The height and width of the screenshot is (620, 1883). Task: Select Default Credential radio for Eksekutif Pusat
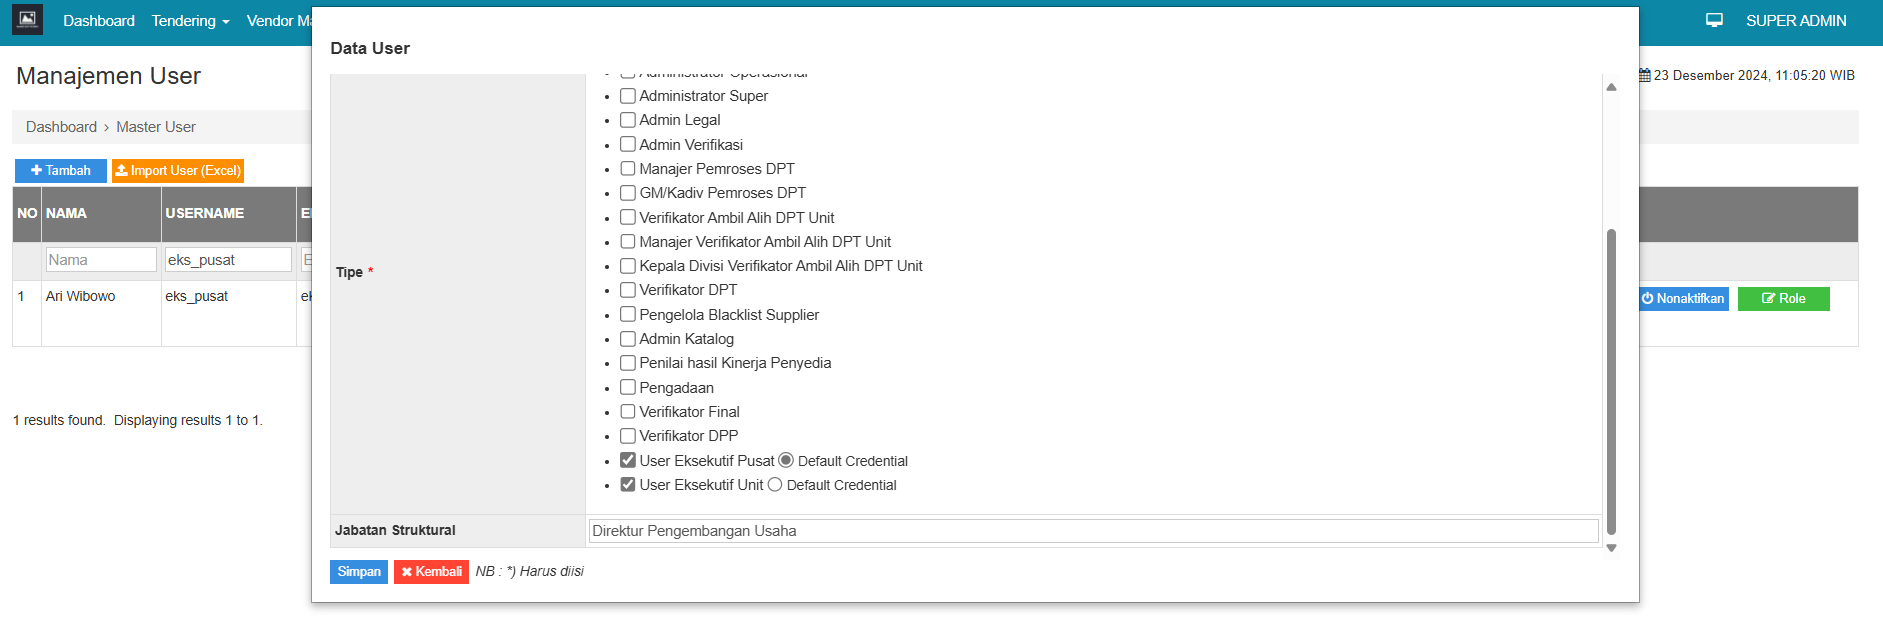coord(786,460)
